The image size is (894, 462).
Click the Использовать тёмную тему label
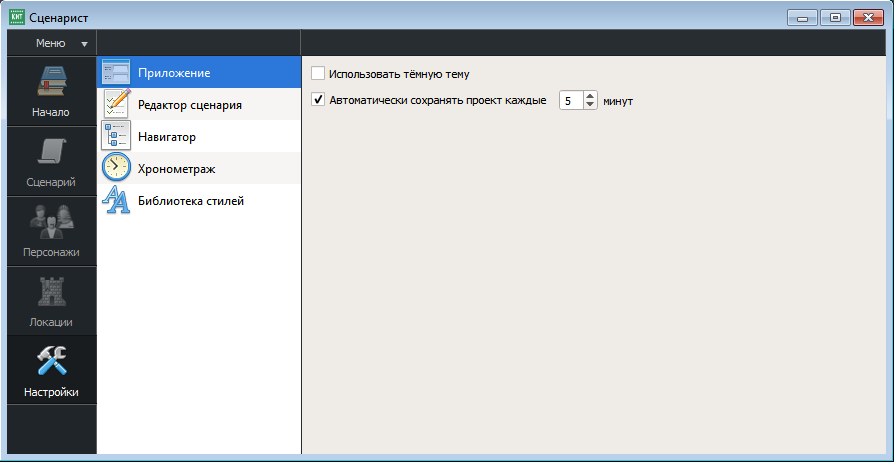coord(399,74)
